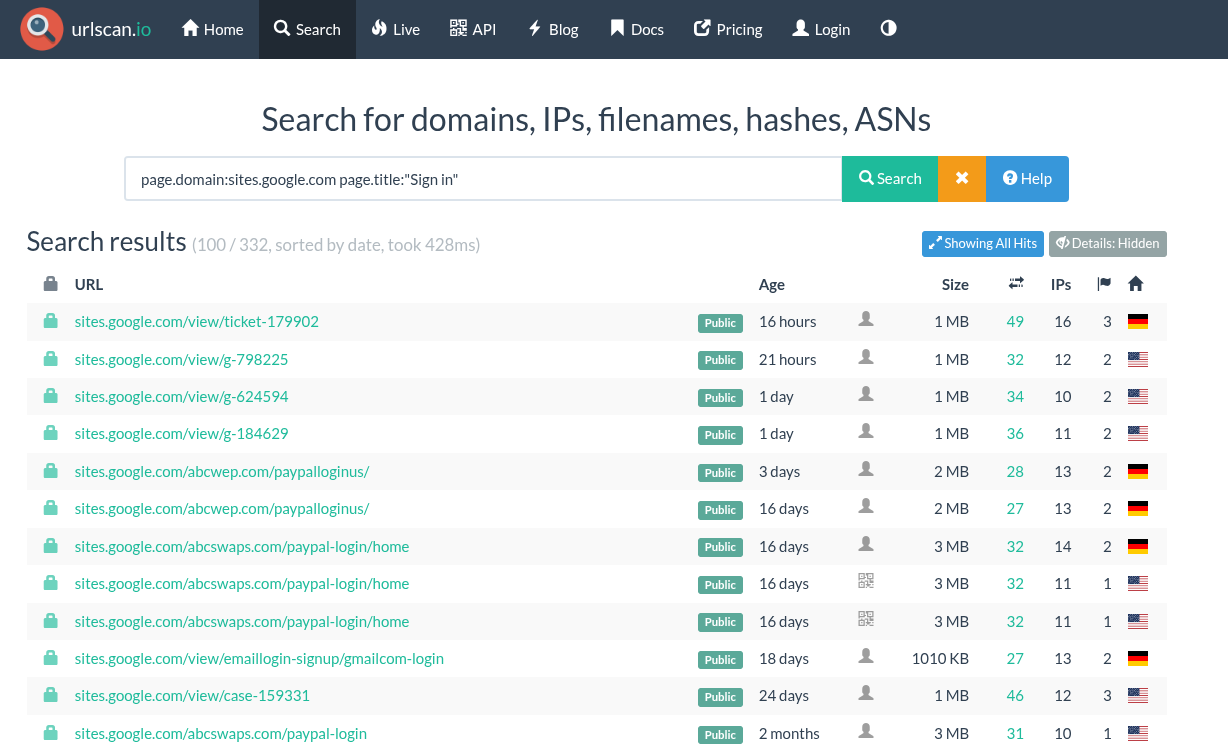The height and width of the screenshot is (748, 1228).
Task: Click user icon on g-184629 row
Action: (866, 431)
